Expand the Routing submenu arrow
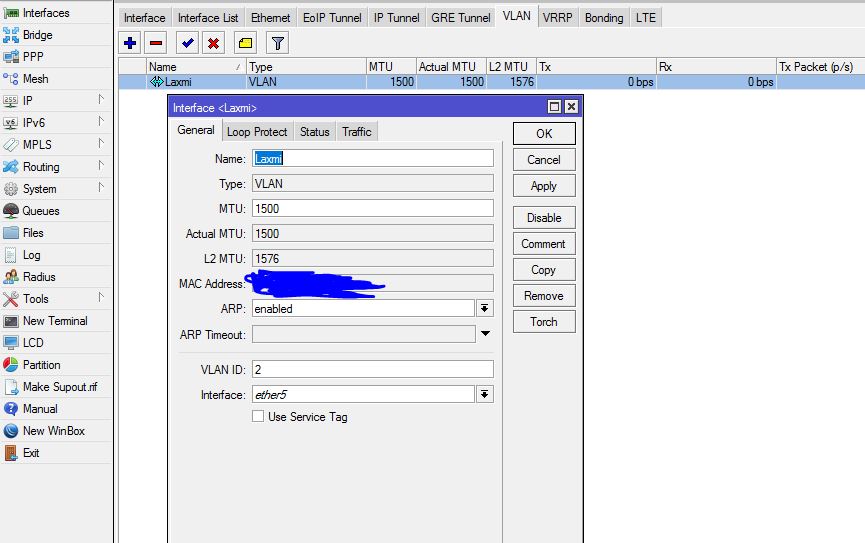This screenshot has width=865, height=543. (x=101, y=166)
